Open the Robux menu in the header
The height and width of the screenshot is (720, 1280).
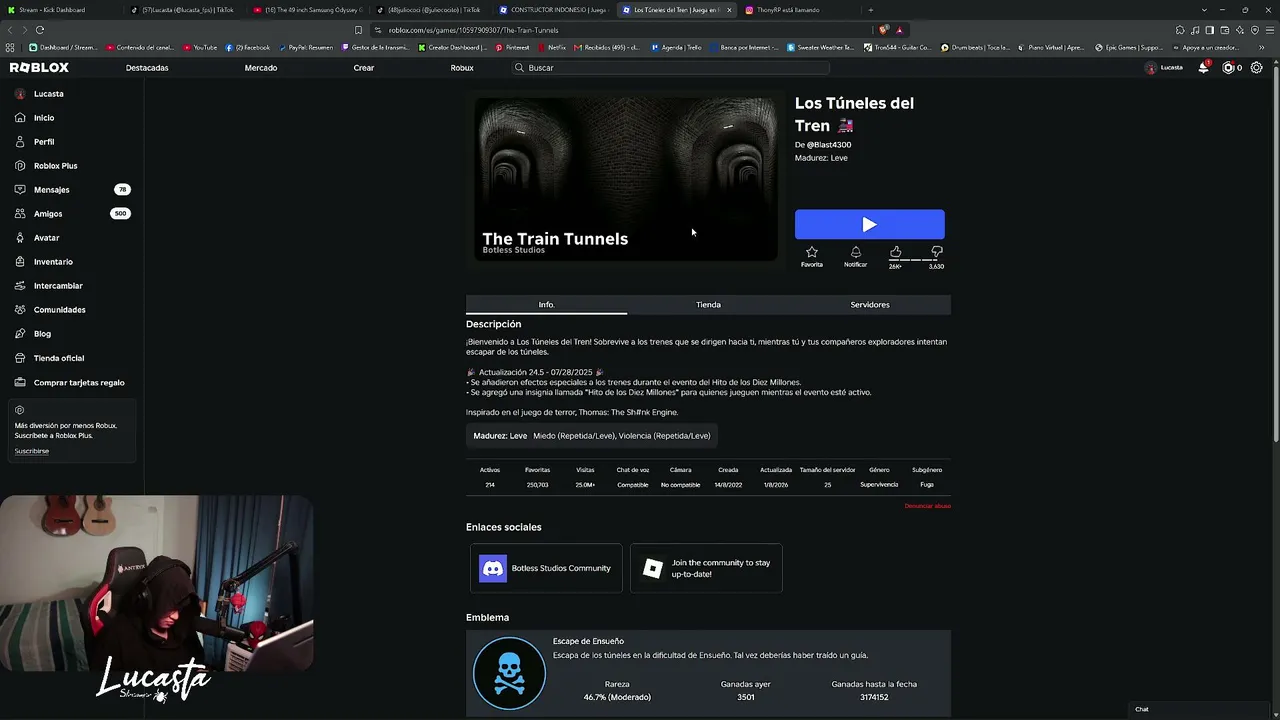(462, 68)
